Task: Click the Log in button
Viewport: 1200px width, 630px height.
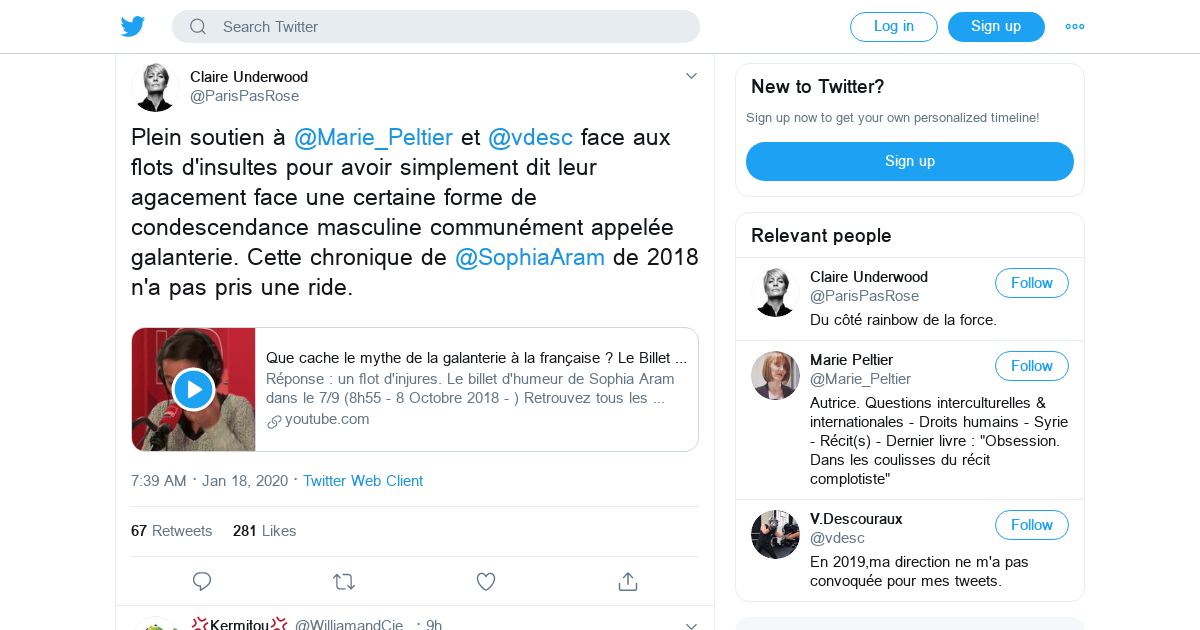Action: (x=893, y=27)
